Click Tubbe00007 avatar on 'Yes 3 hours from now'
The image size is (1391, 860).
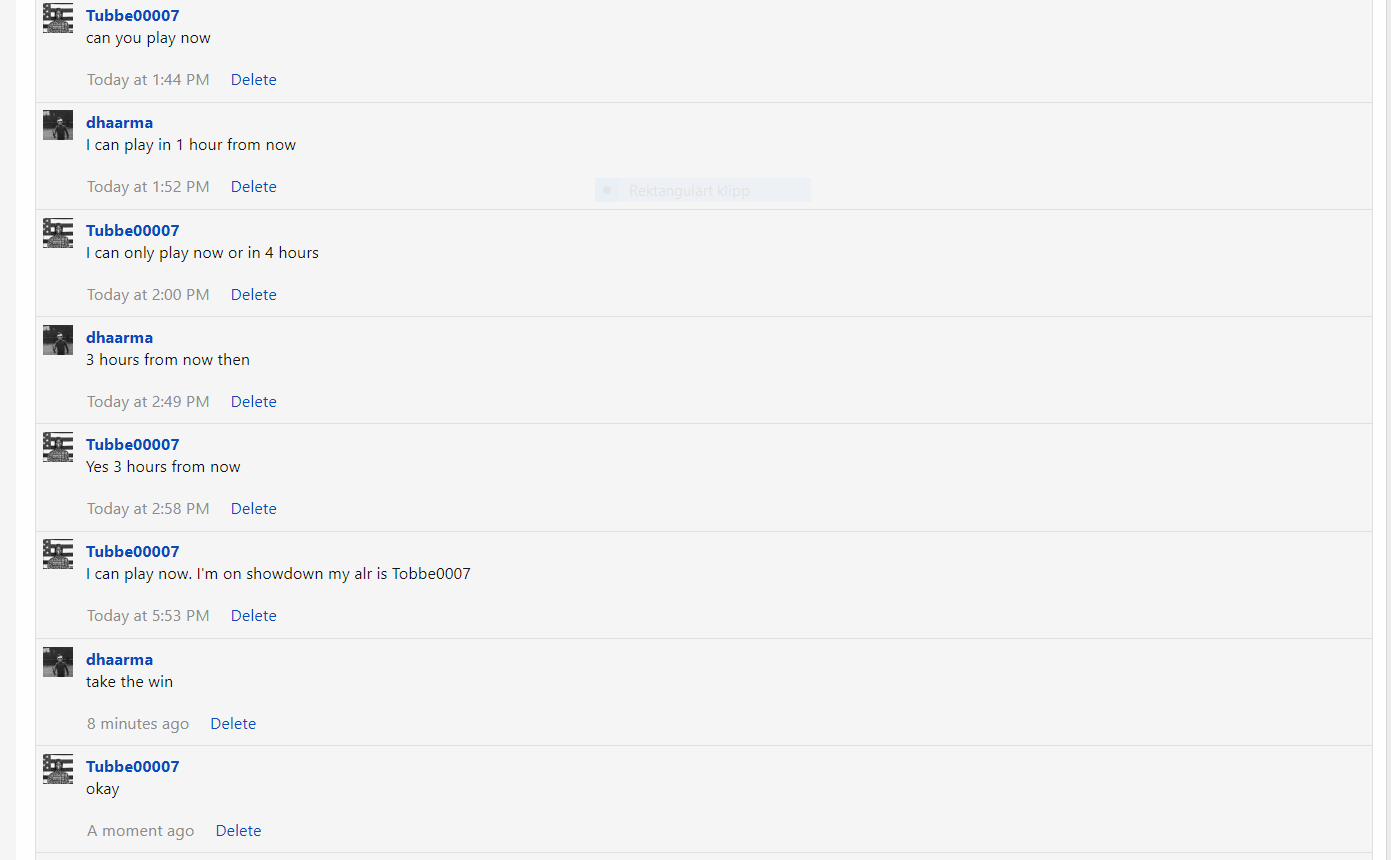58,447
